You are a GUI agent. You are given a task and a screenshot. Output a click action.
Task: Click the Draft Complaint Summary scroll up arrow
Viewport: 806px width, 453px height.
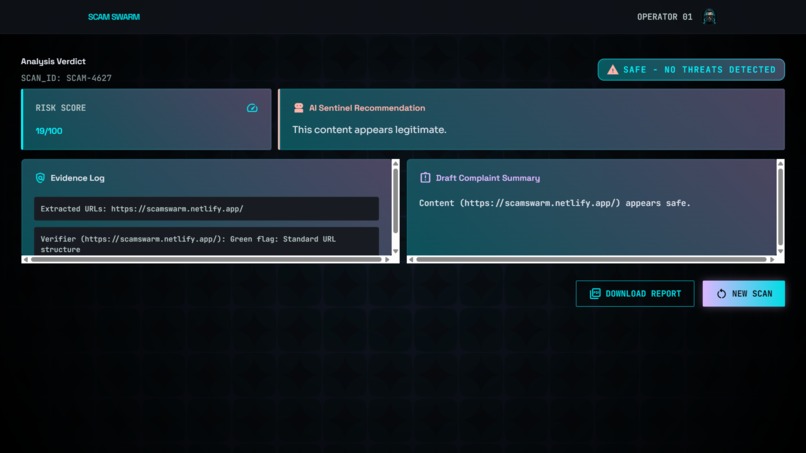[x=780, y=164]
